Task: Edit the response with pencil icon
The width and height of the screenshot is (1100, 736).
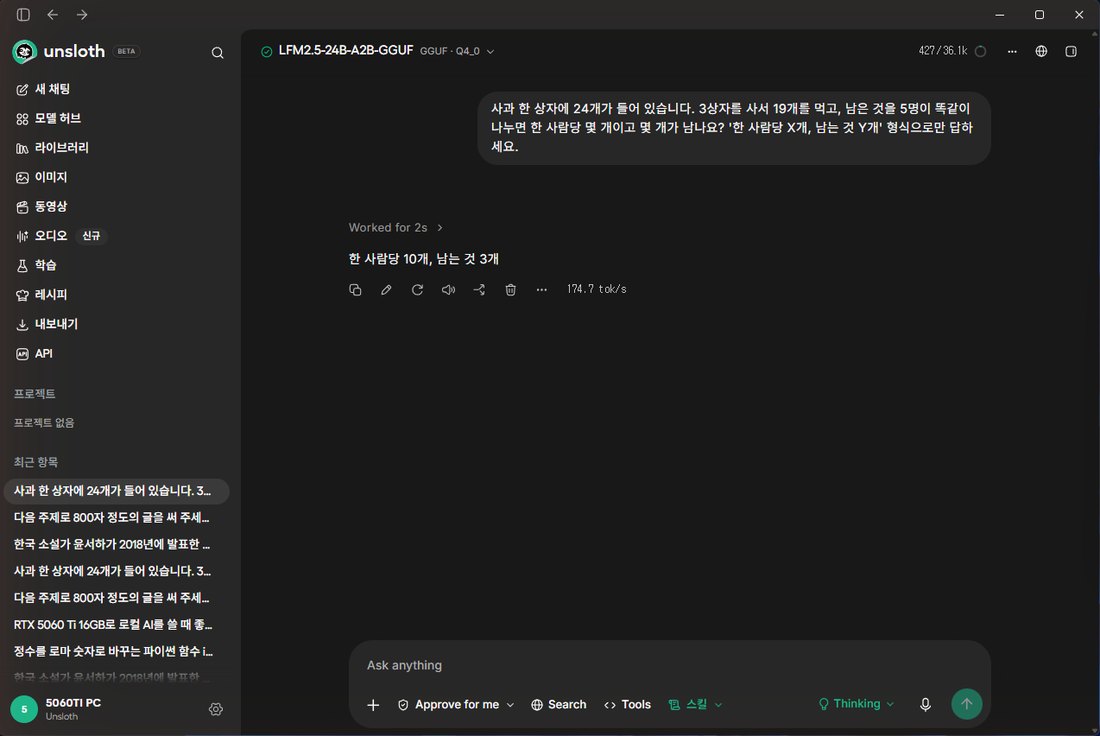Action: (386, 290)
